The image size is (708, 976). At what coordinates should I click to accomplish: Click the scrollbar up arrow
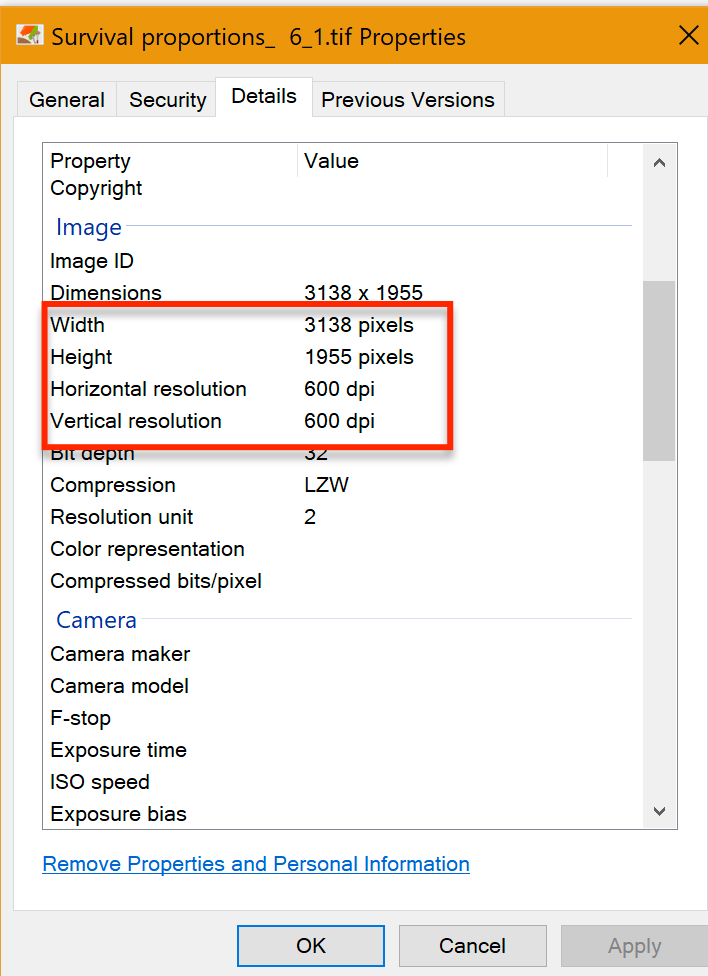tap(660, 162)
